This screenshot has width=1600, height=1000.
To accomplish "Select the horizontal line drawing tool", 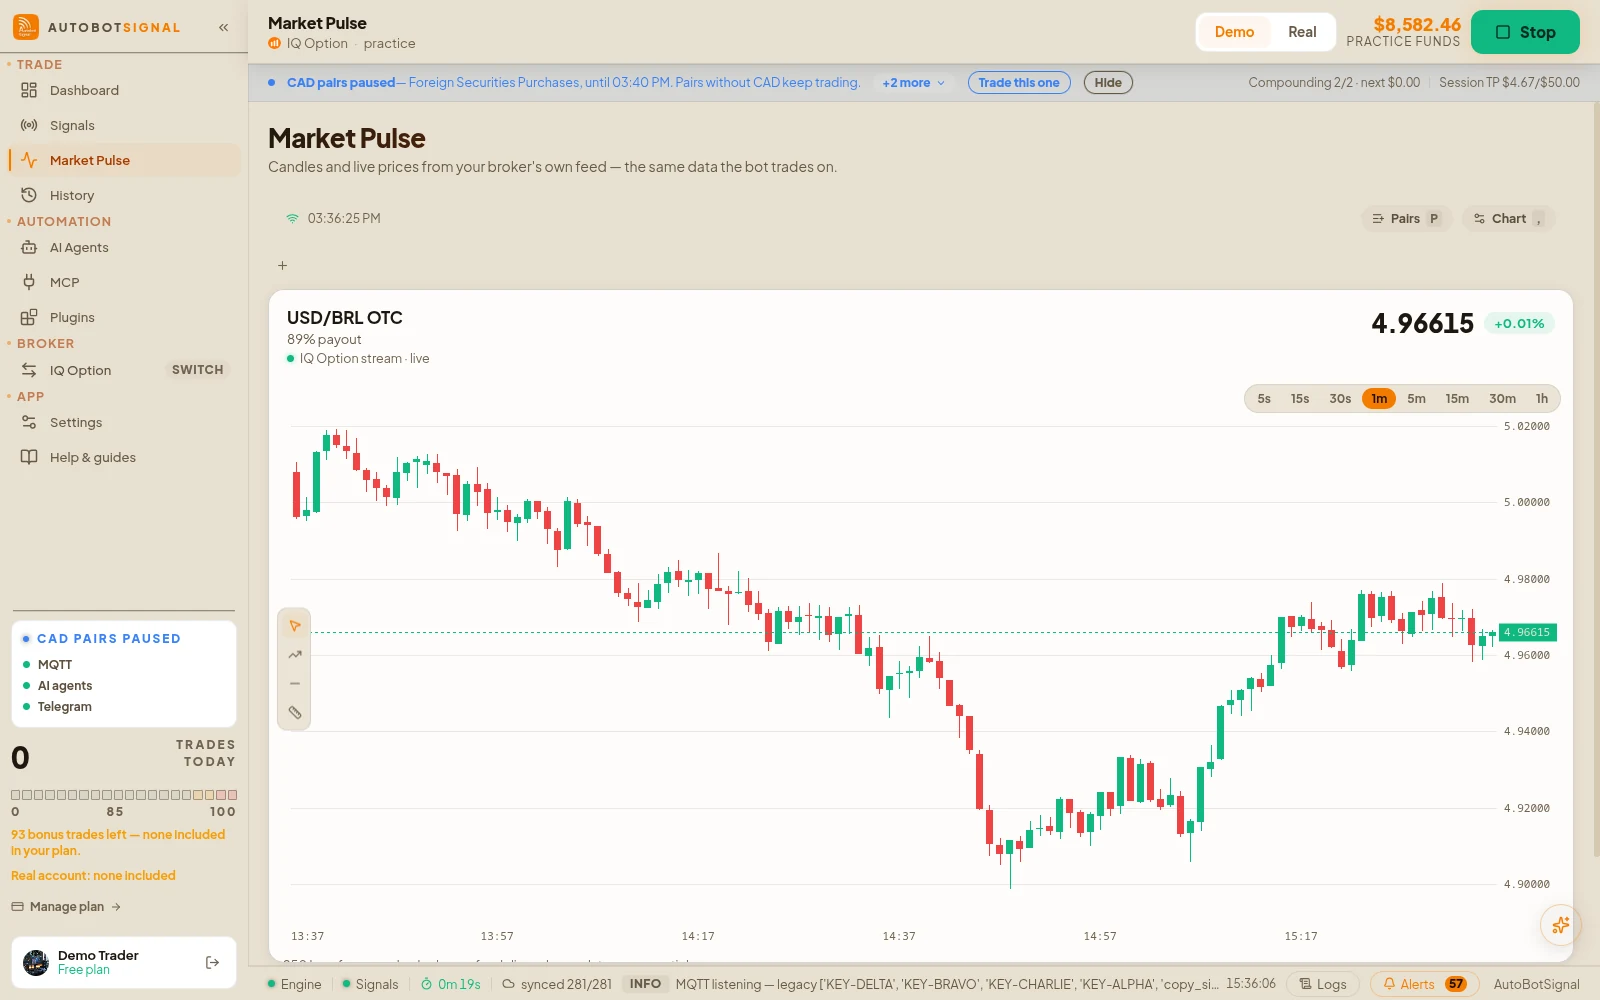I will coord(294,684).
